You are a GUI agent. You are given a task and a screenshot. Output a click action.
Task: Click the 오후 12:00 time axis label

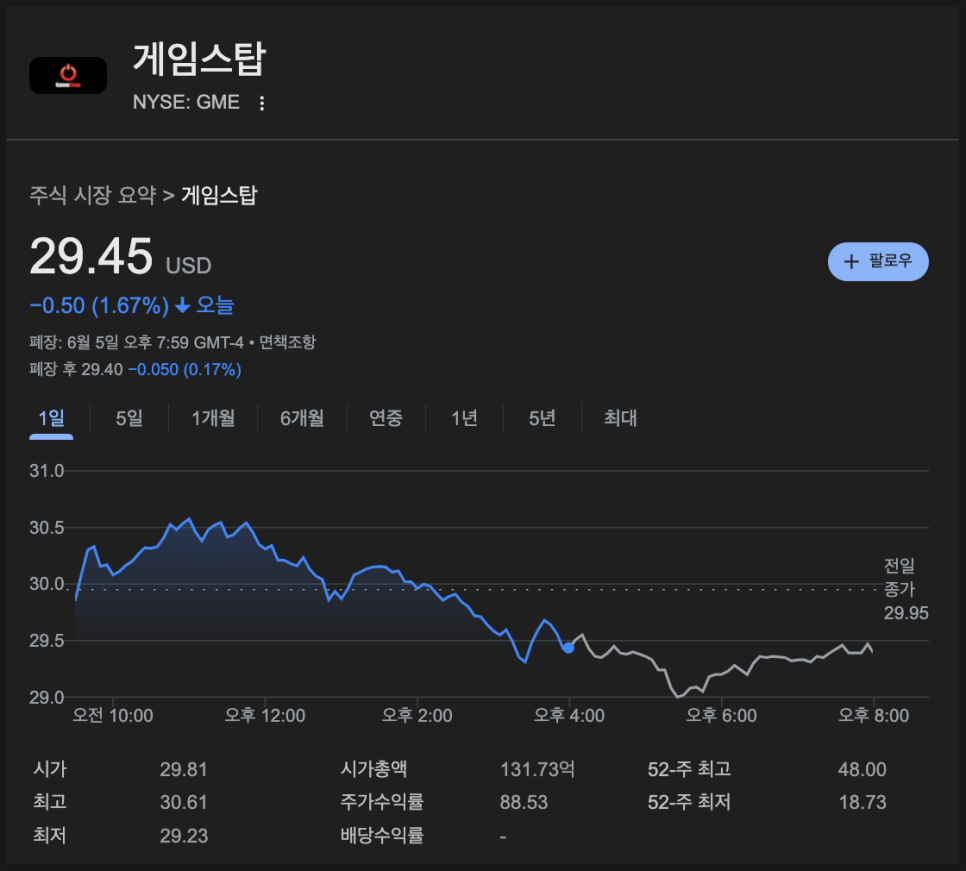click(x=265, y=715)
